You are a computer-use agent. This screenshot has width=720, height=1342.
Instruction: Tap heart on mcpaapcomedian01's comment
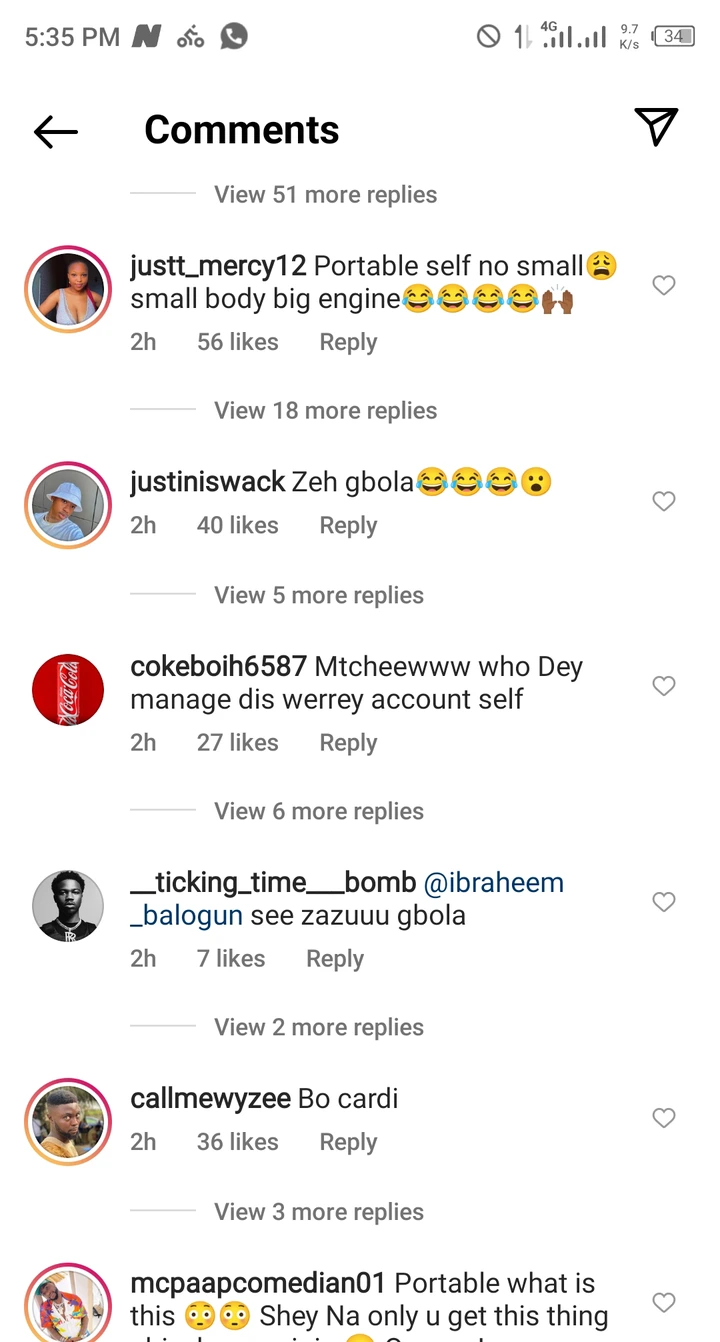point(664,1302)
